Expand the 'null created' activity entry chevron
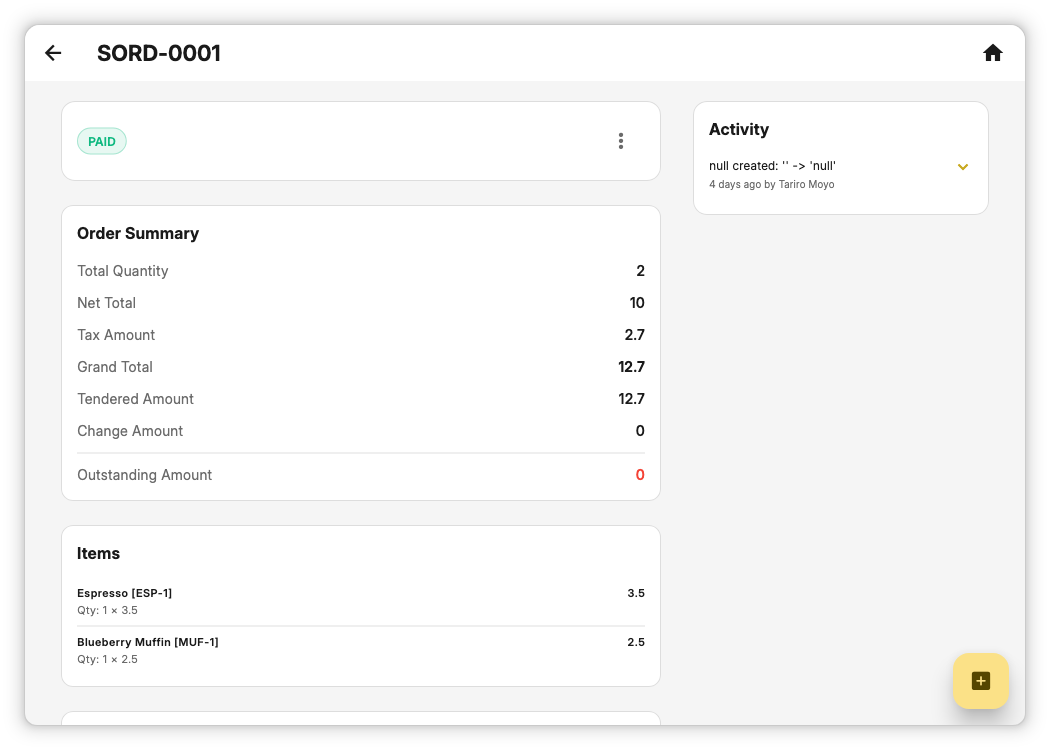 click(x=962, y=167)
